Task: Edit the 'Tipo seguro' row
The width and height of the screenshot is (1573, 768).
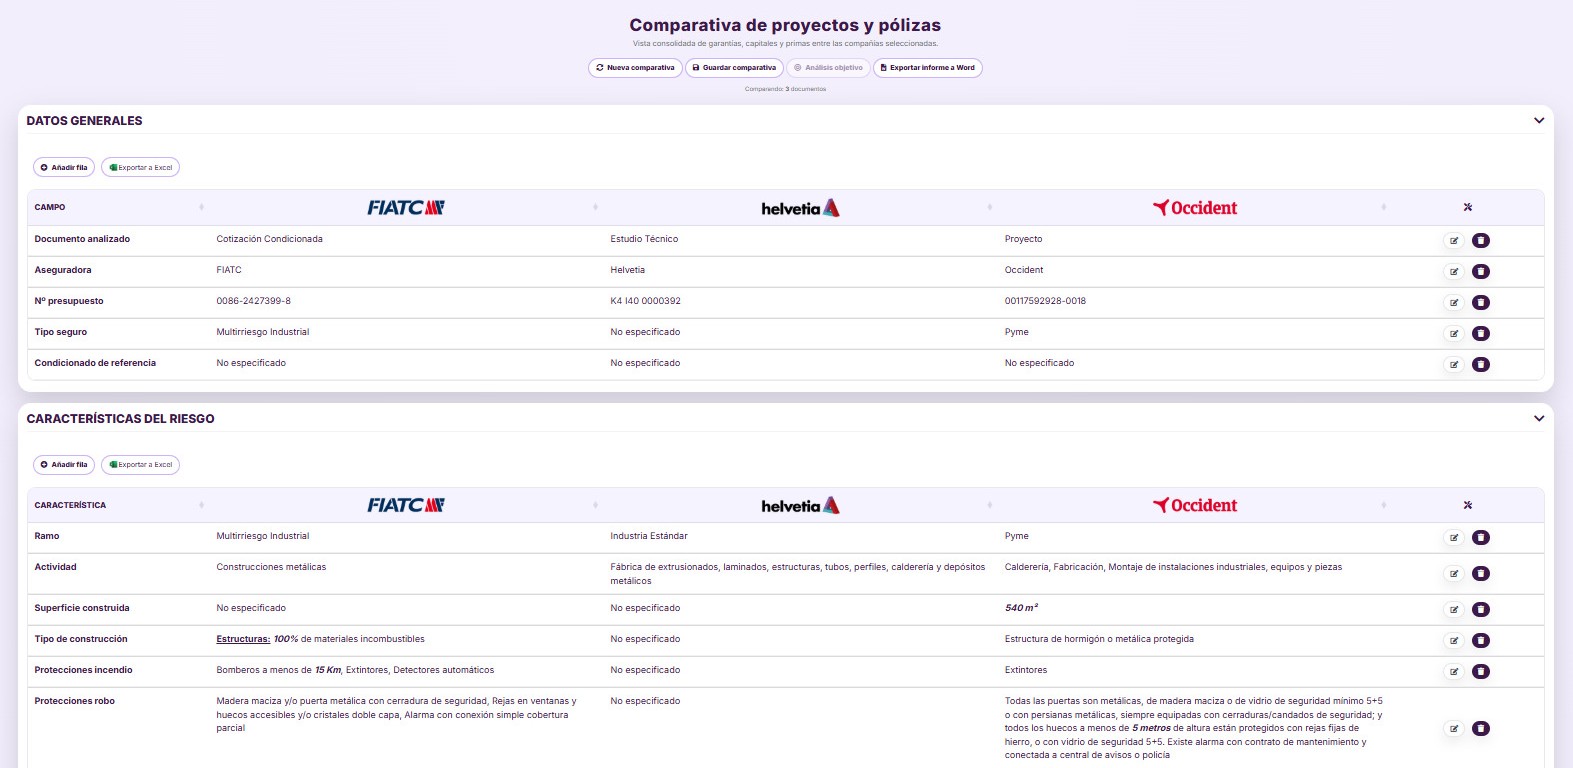Action: (x=1454, y=334)
